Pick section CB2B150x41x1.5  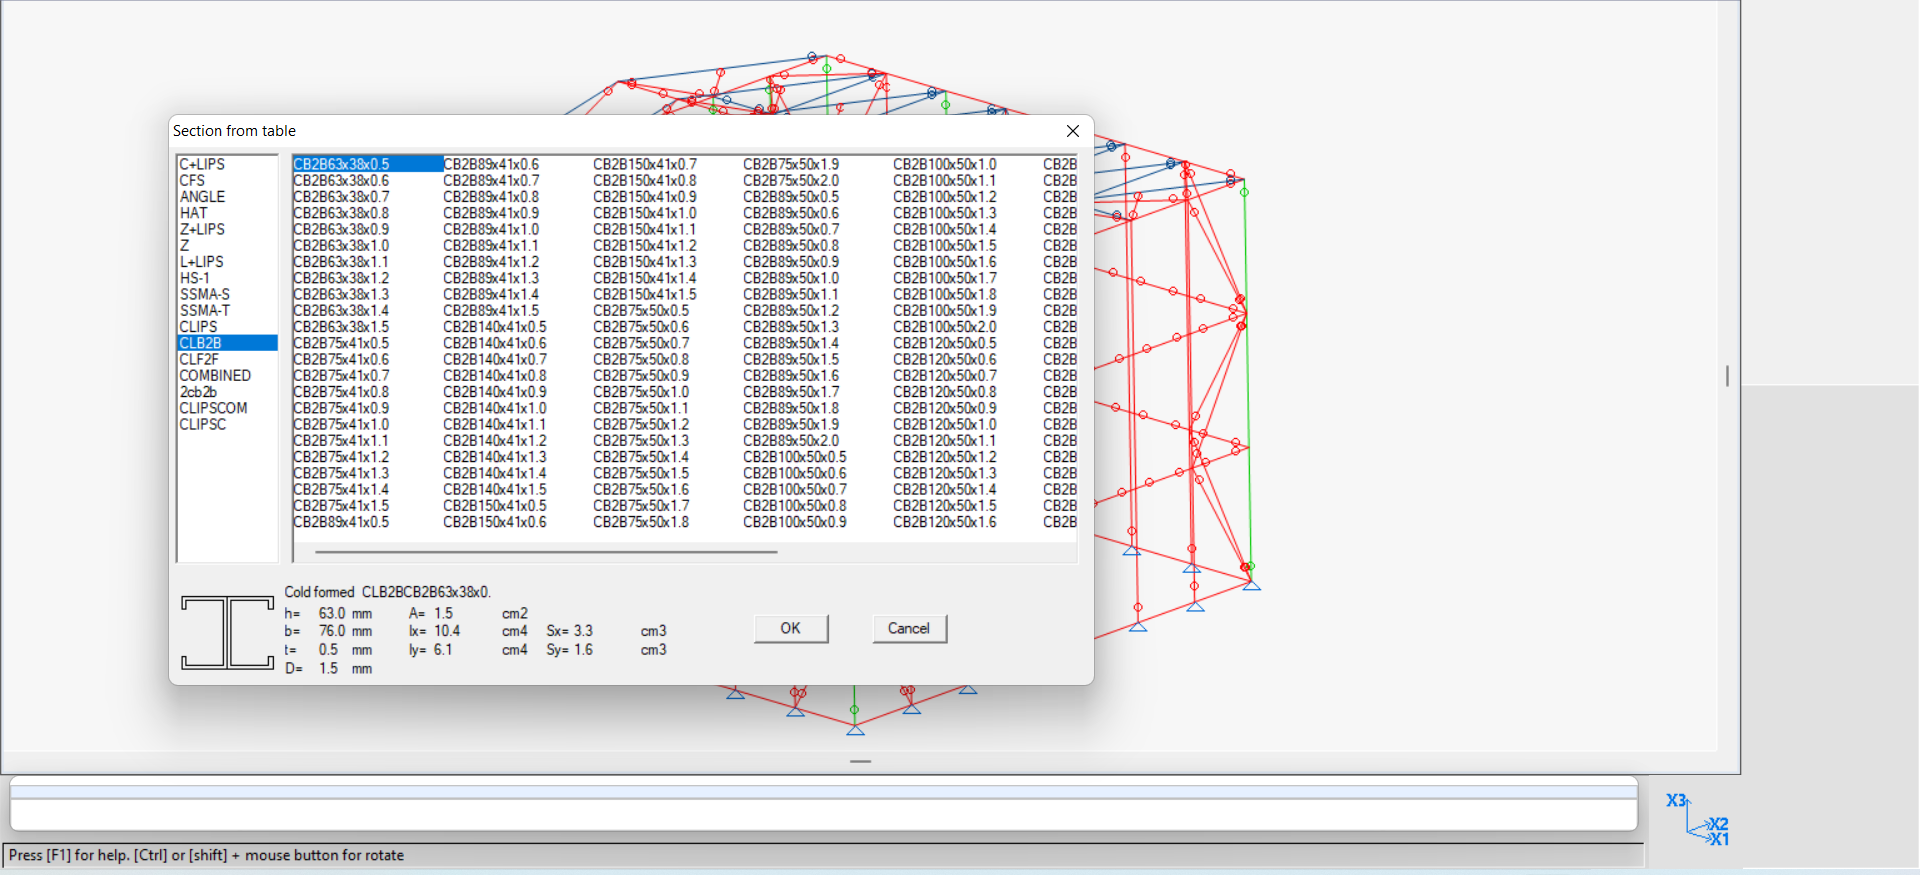pyautogui.click(x=645, y=294)
